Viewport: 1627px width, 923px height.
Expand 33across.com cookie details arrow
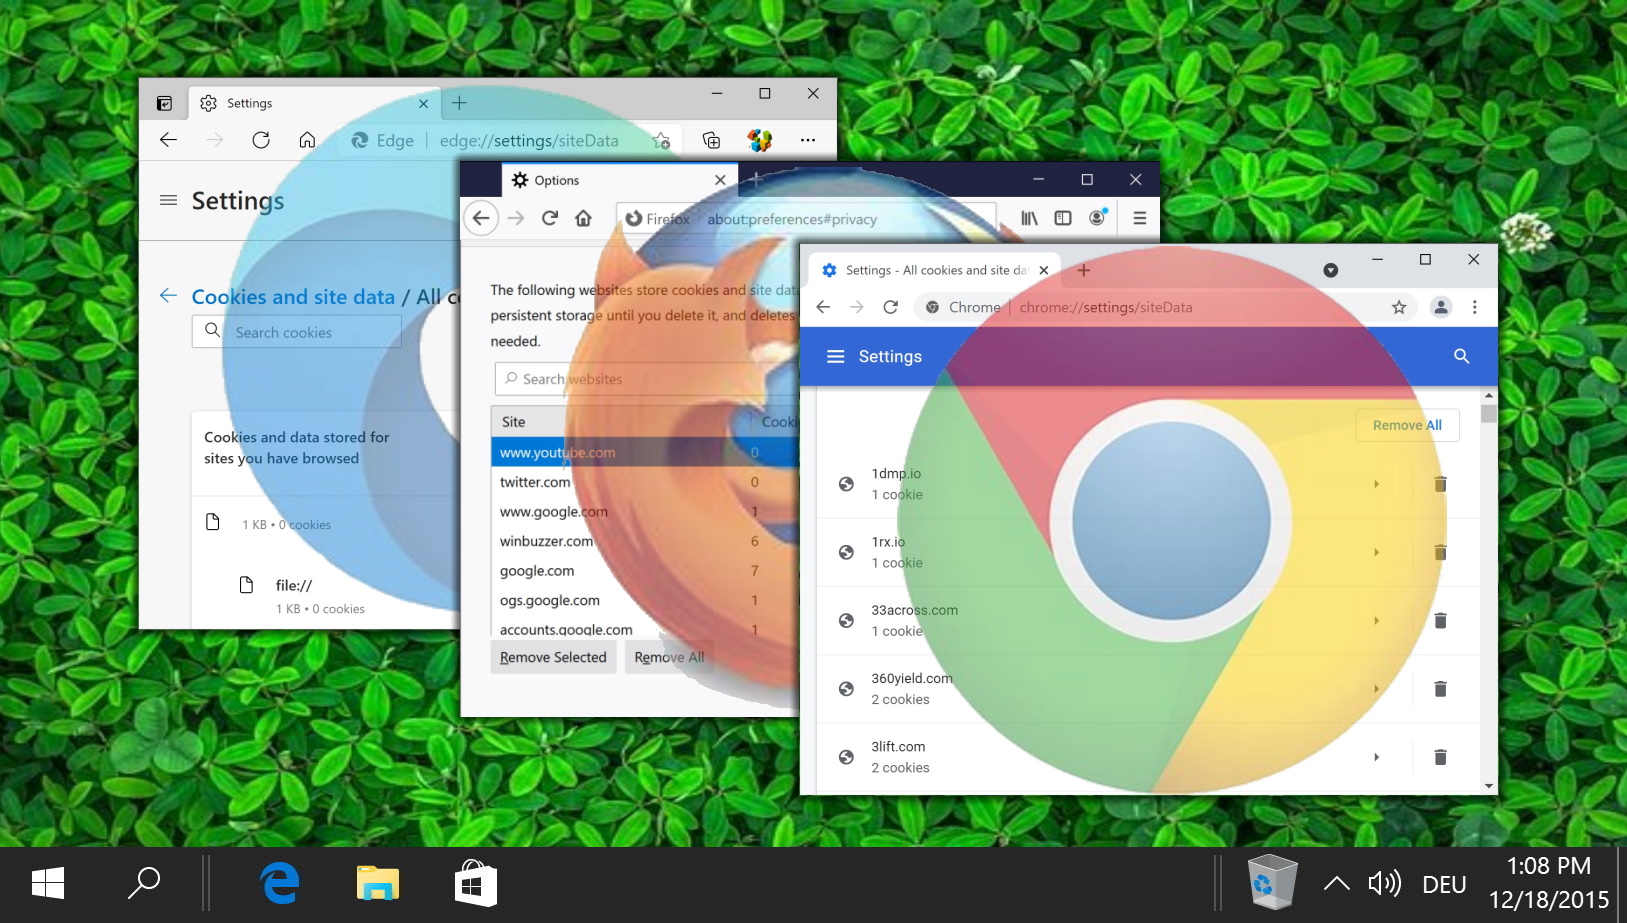point(1377,621)
